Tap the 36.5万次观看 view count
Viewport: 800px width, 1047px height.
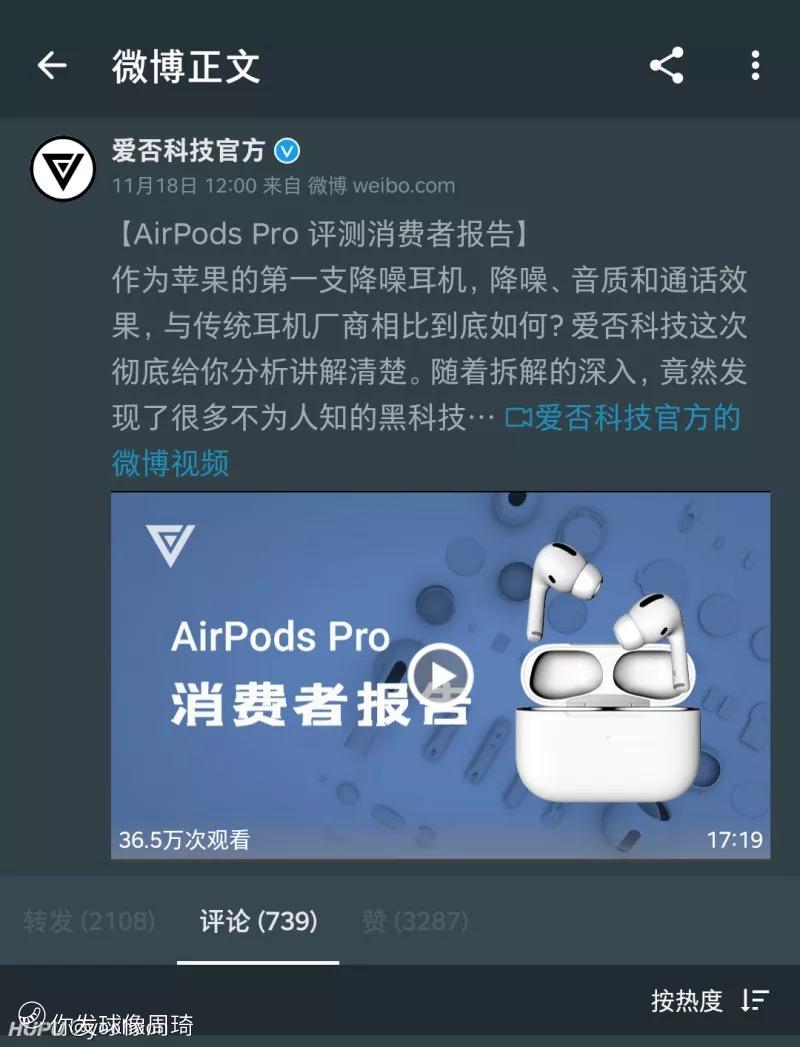point(184,839)
